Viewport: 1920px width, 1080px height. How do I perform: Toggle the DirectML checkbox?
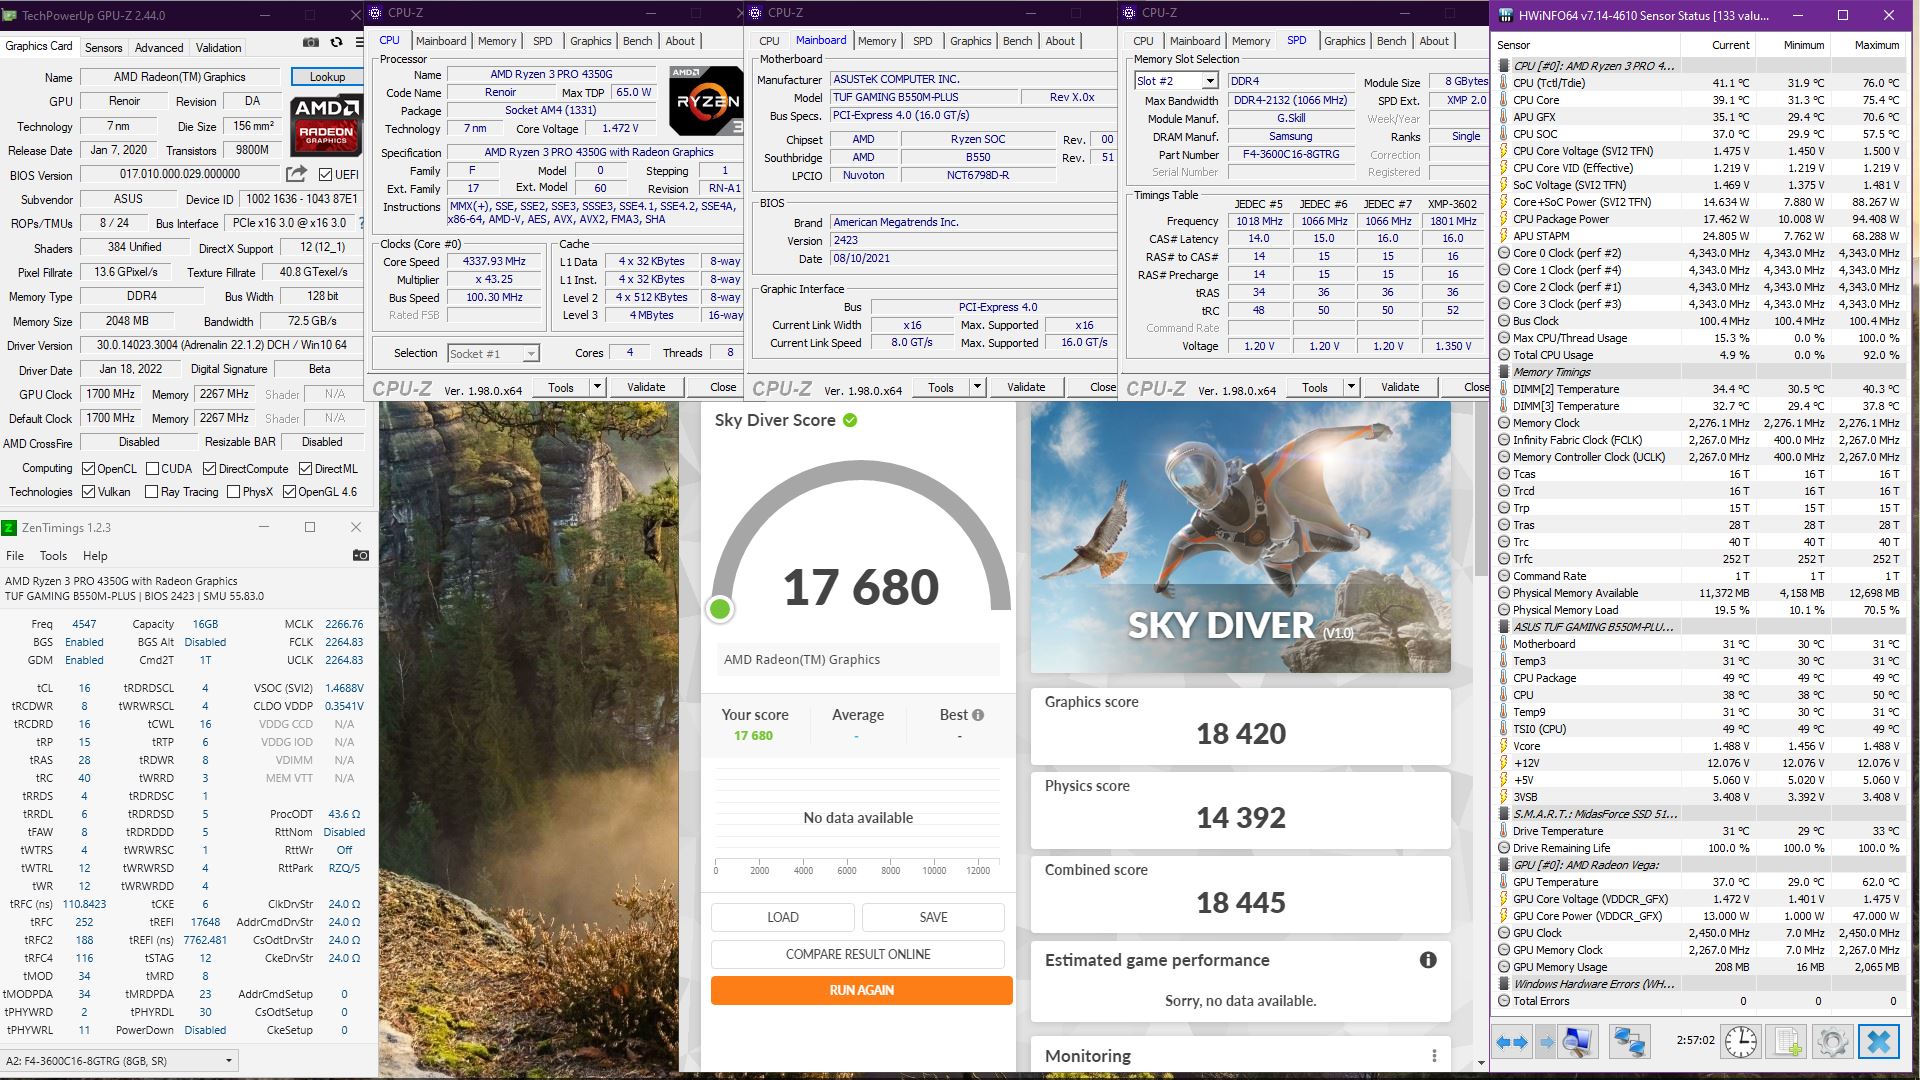click(305, 468)
